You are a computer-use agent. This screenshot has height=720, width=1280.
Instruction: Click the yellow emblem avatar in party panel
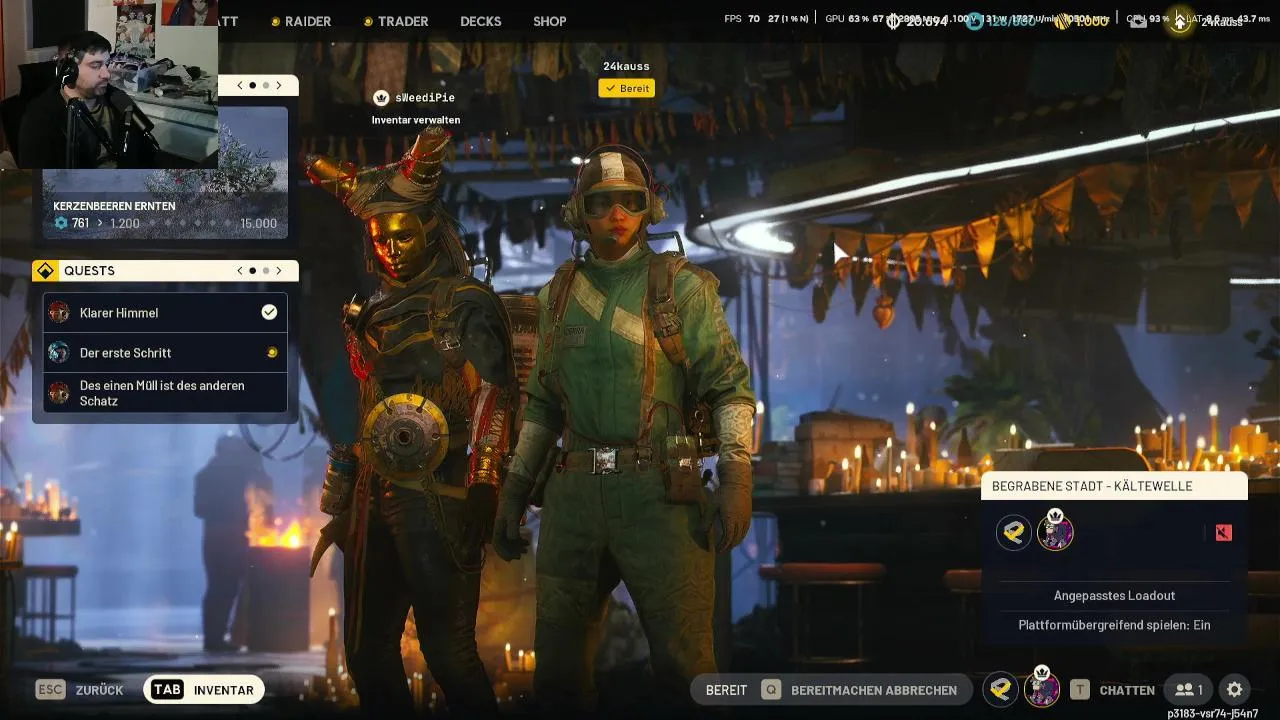click(1014, 533)
